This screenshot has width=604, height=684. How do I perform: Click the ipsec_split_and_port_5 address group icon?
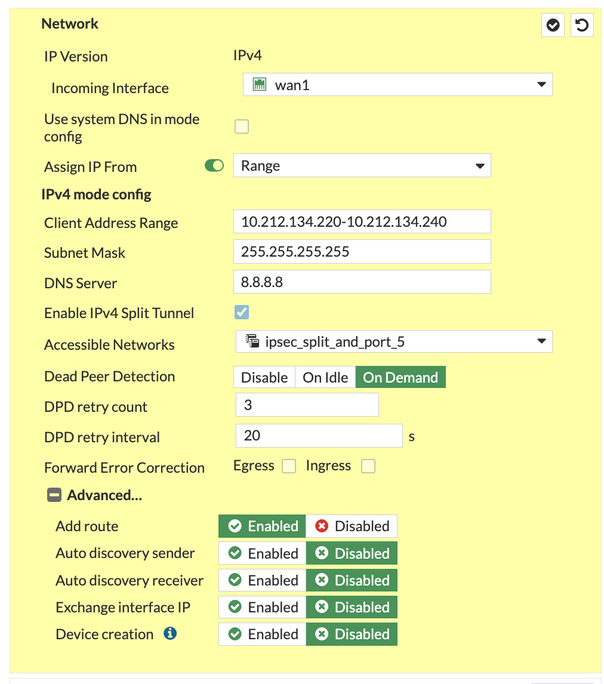click(252, 341)
